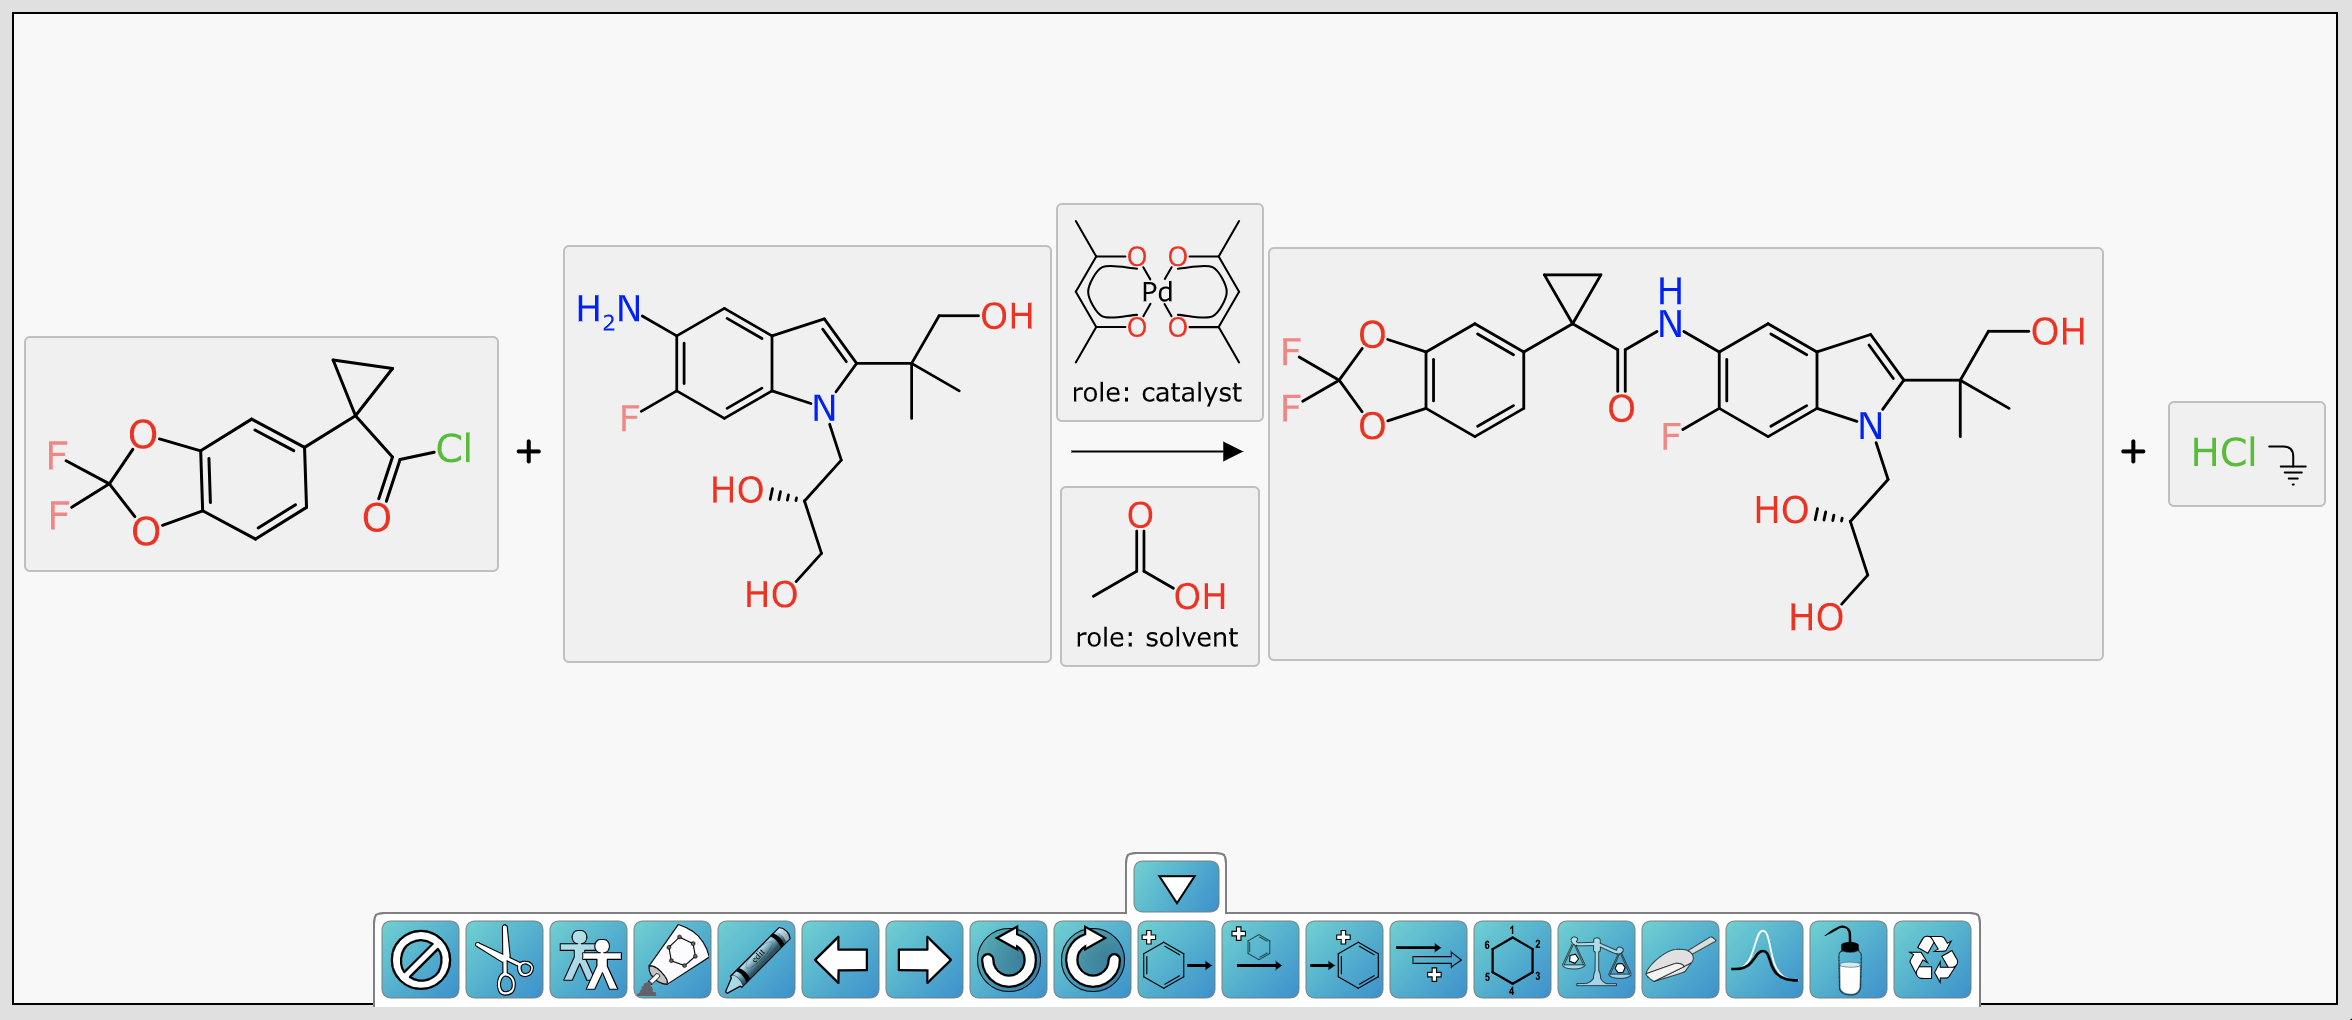
Task: Click the add product icon
Action: click(1344, 960)
